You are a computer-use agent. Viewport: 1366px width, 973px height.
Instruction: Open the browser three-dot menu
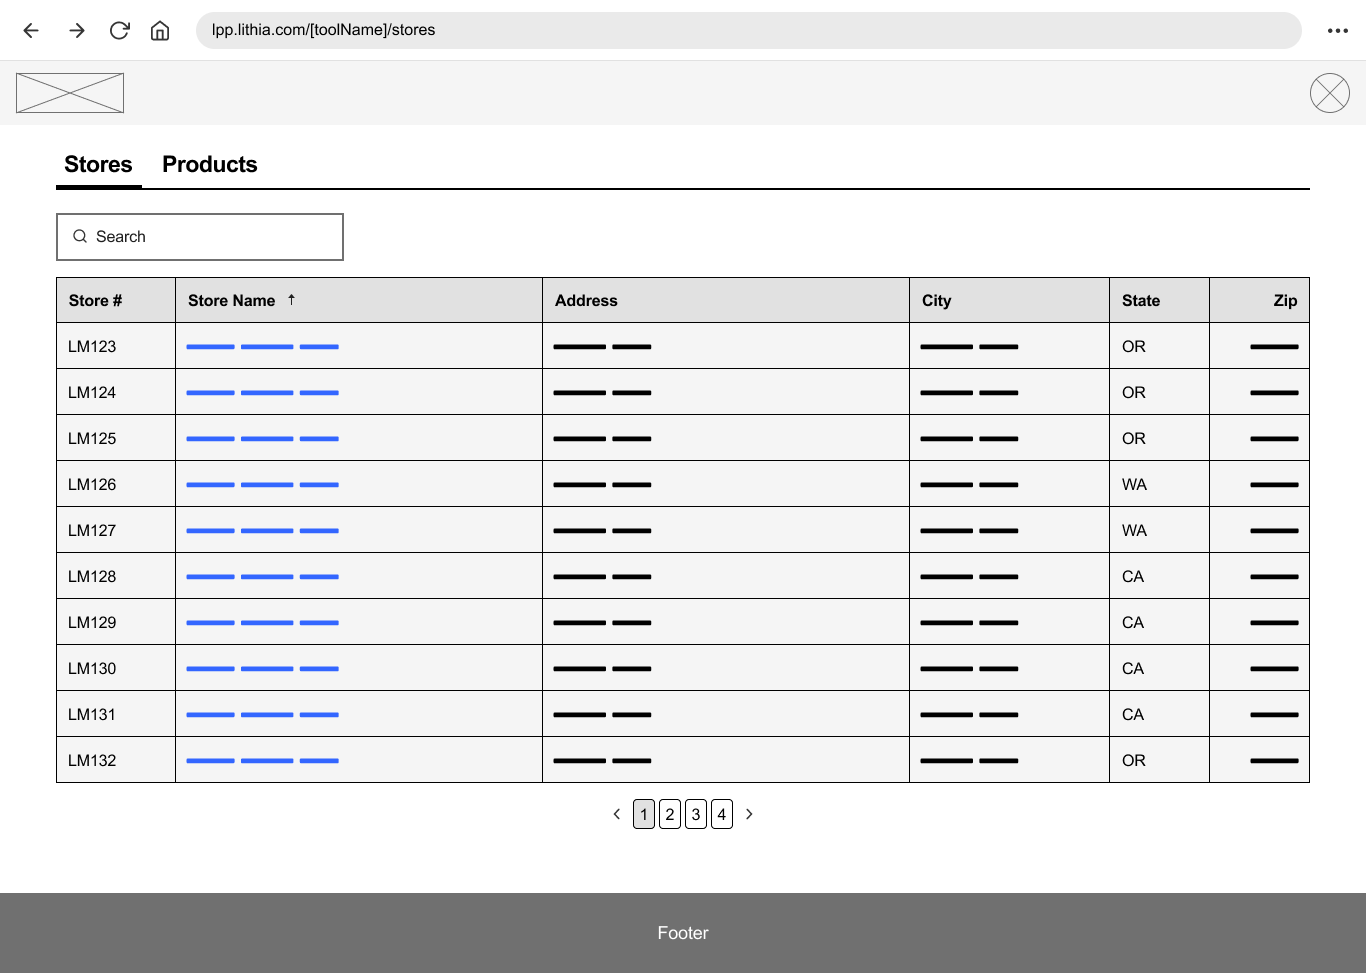coord(1337,30)
